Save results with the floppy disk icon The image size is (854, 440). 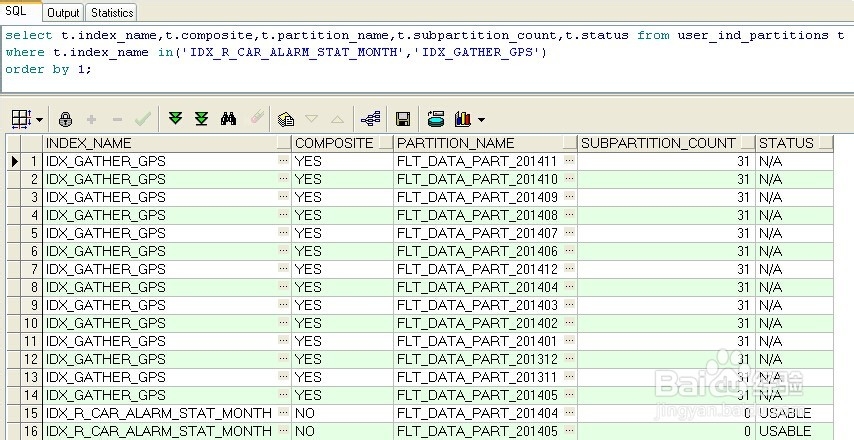403,119
